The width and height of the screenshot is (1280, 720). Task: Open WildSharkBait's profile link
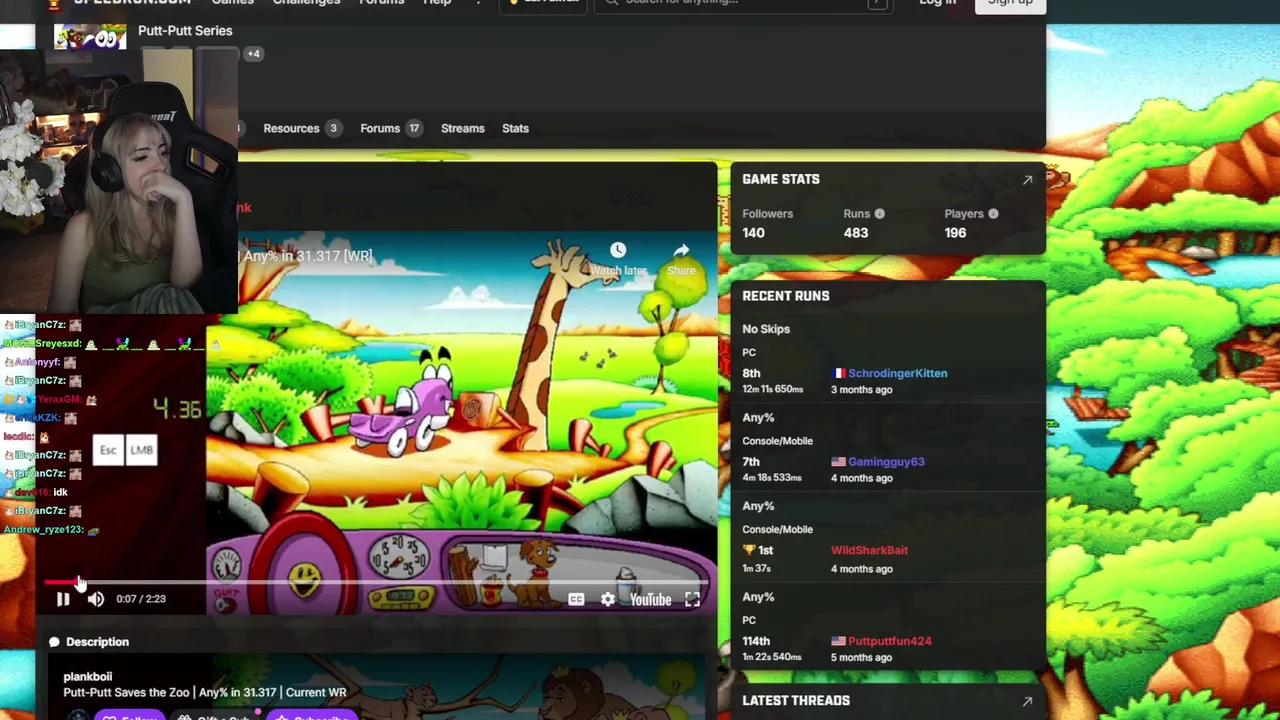(x=869, y=550)
